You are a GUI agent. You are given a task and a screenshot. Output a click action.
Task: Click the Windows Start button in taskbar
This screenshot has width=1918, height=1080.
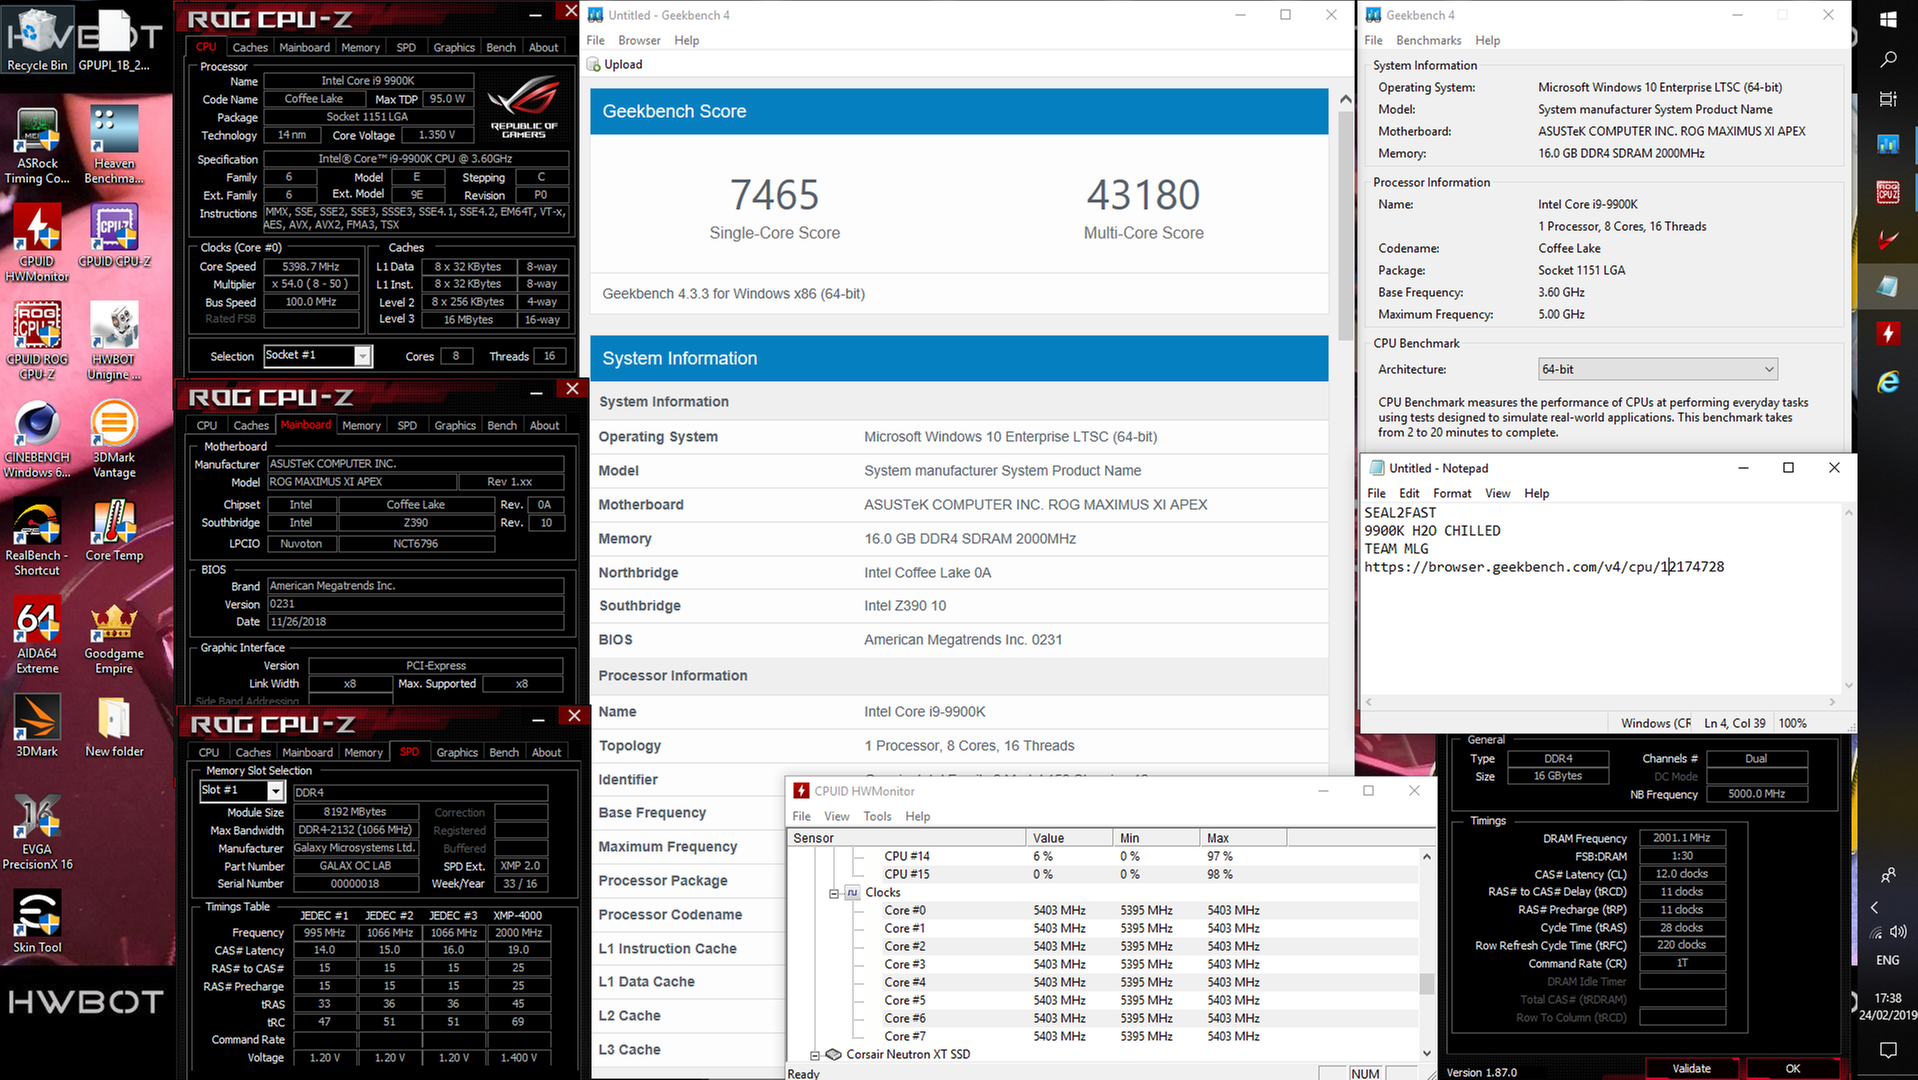click(1888, 19)
